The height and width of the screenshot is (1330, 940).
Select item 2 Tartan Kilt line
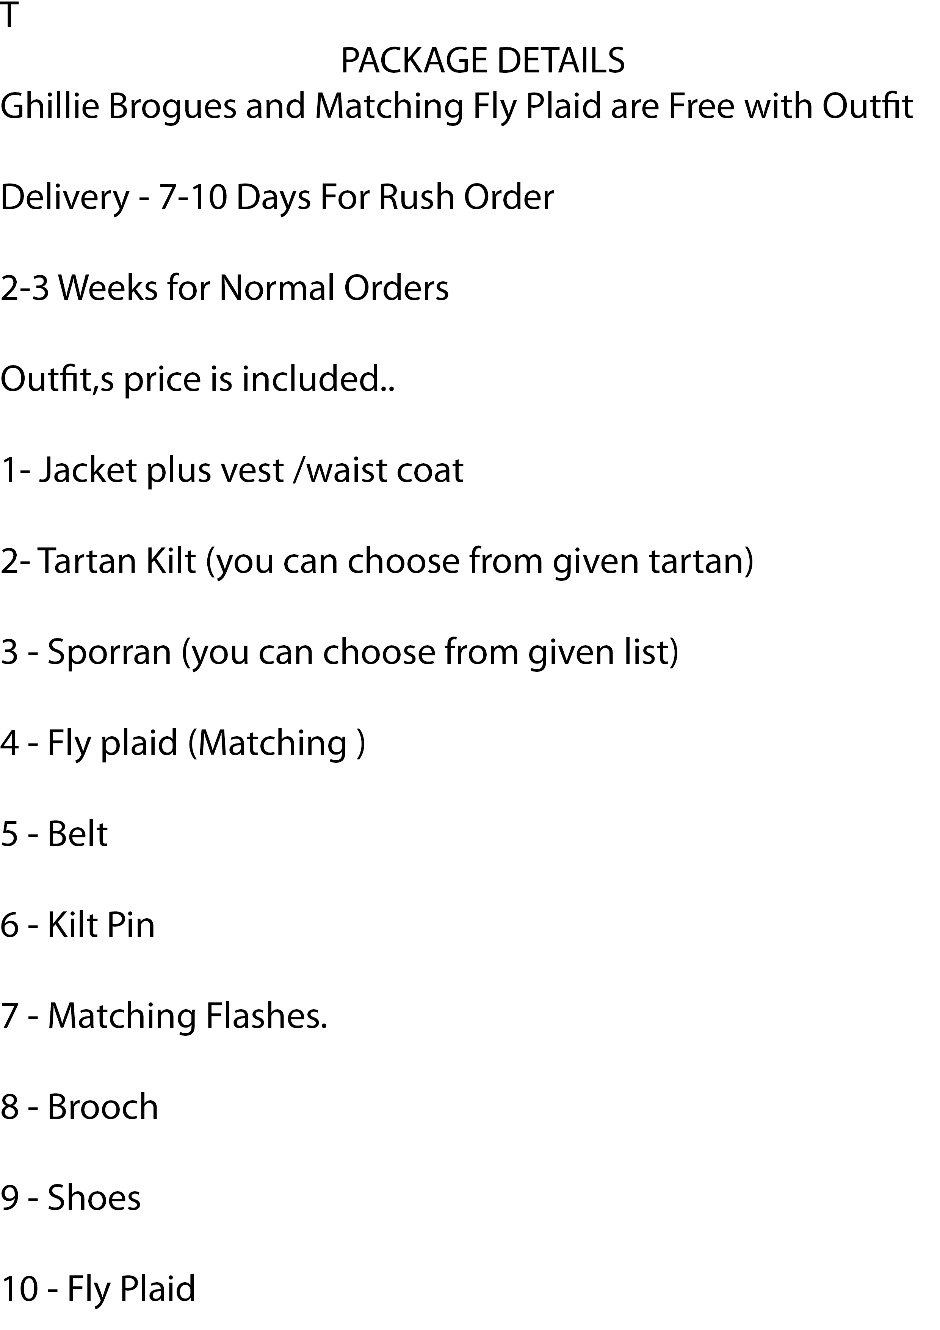coord(377,562)
